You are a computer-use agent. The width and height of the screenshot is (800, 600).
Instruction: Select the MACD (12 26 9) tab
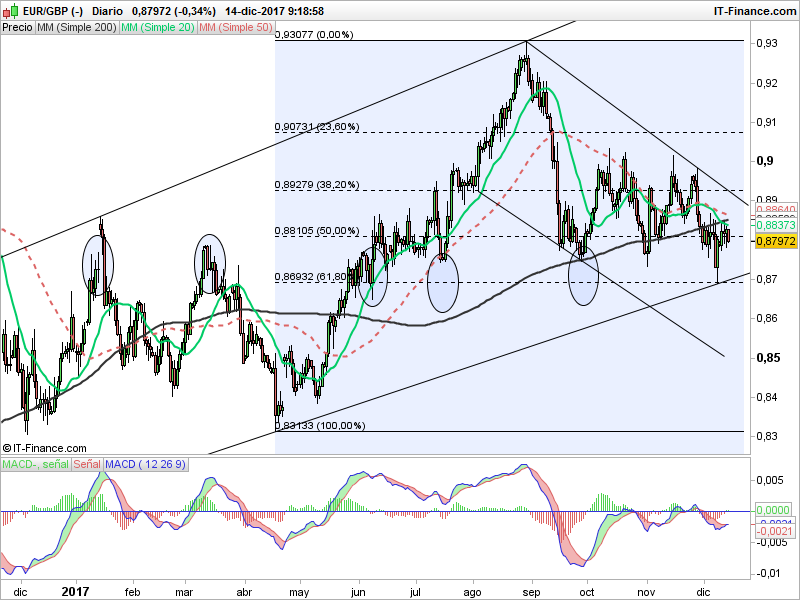click(145, 464)
